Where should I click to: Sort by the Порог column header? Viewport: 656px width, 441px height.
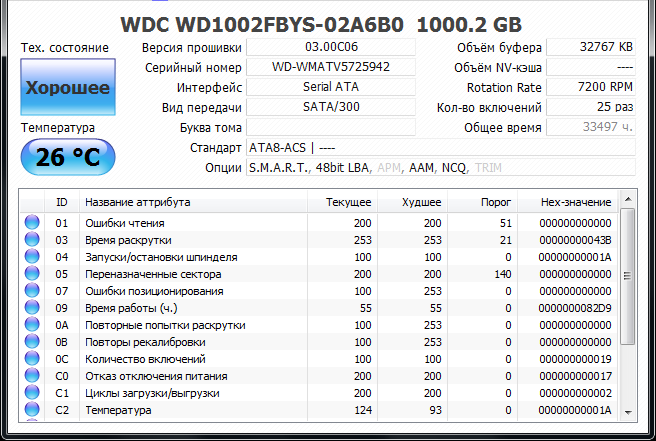coord(482,202)
